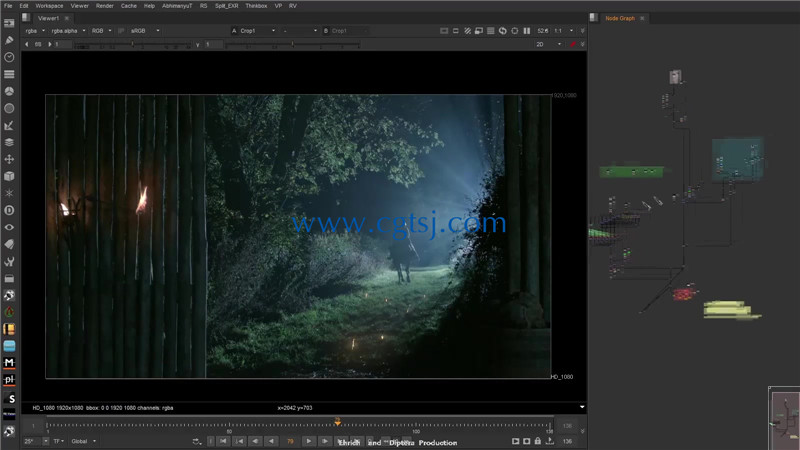Jump to the first frame button
The width and height of the screenshot is (800, 450).
point(223,441)
